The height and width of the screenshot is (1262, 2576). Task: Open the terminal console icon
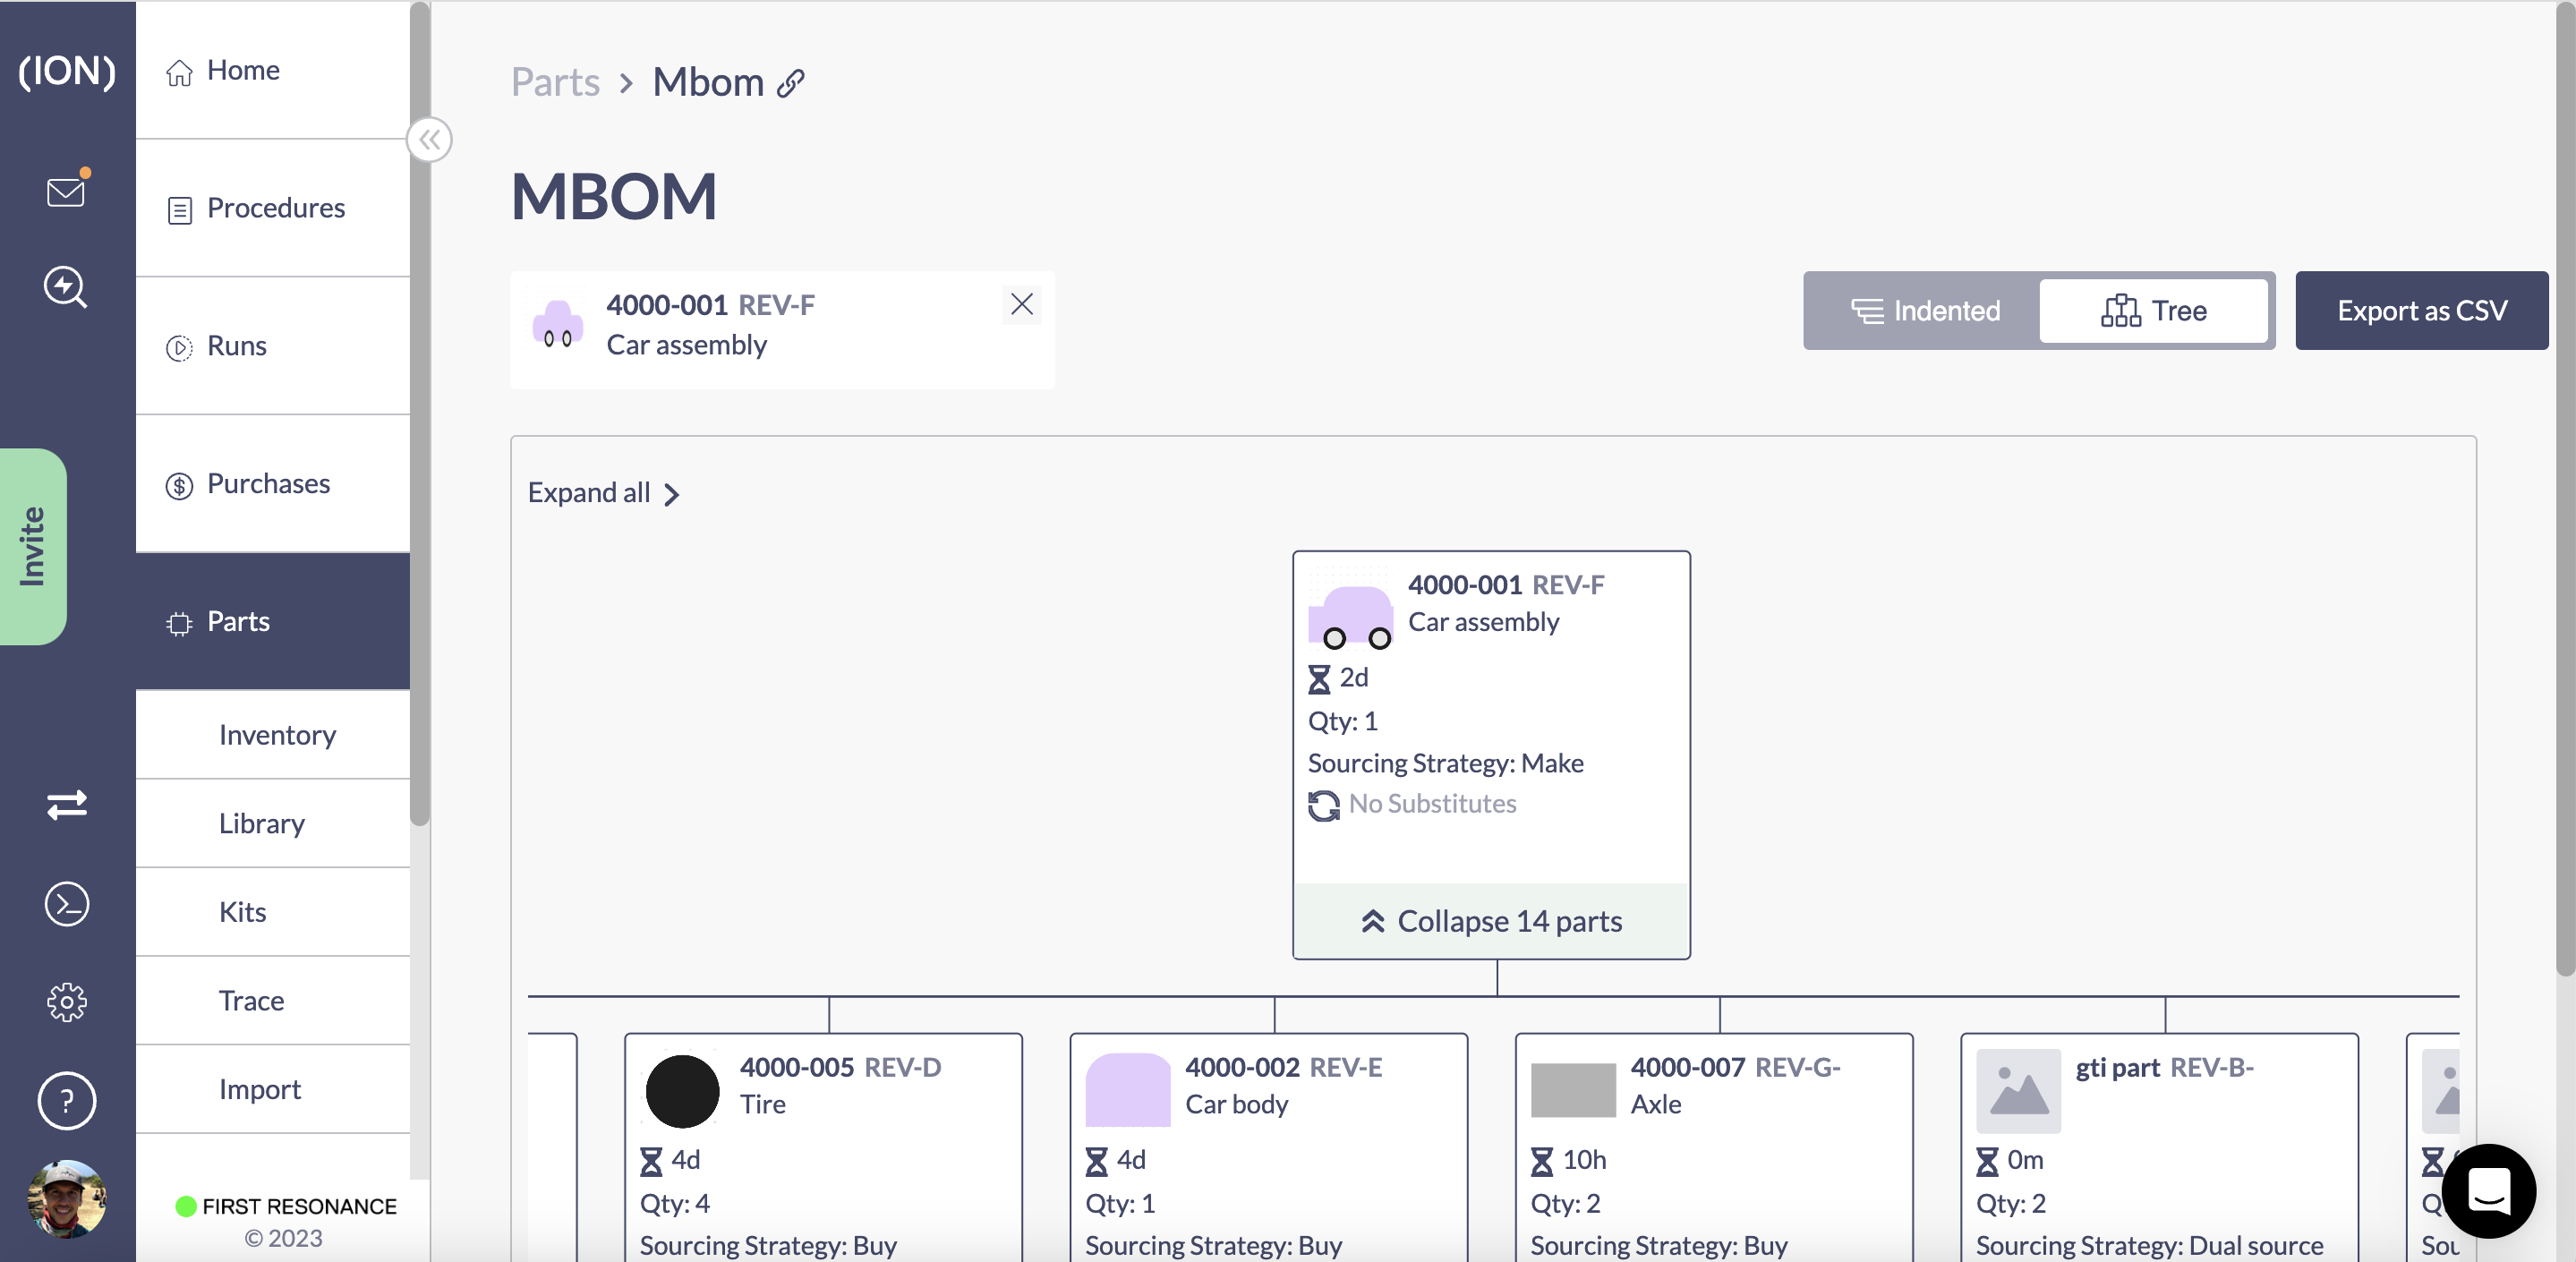click(66, 904)
